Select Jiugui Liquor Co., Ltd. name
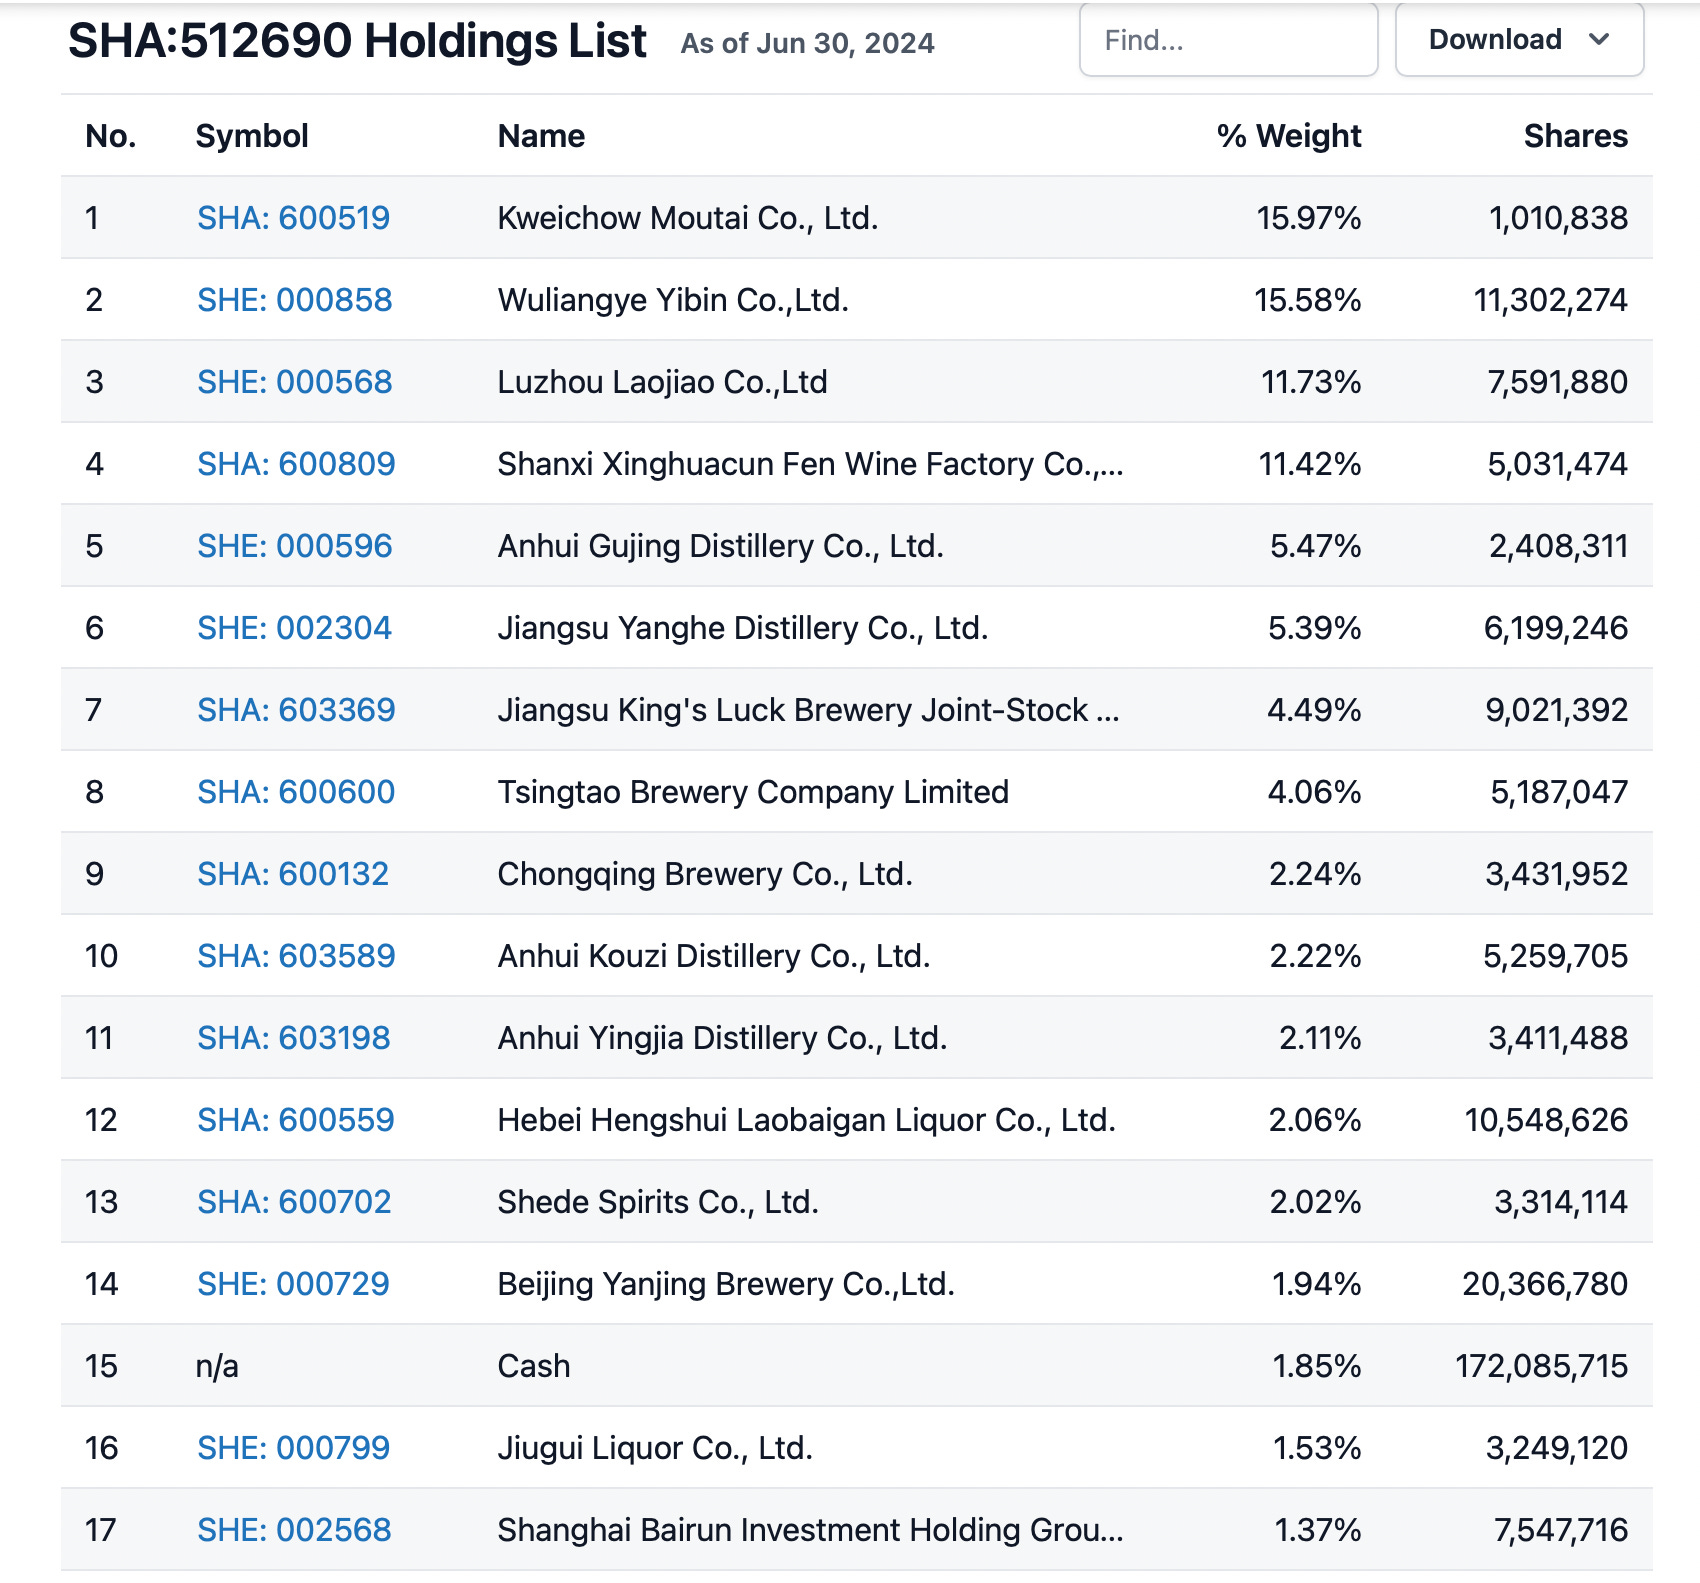The height and width of the screenshot is (1583, 1700). pos(655,1448)
